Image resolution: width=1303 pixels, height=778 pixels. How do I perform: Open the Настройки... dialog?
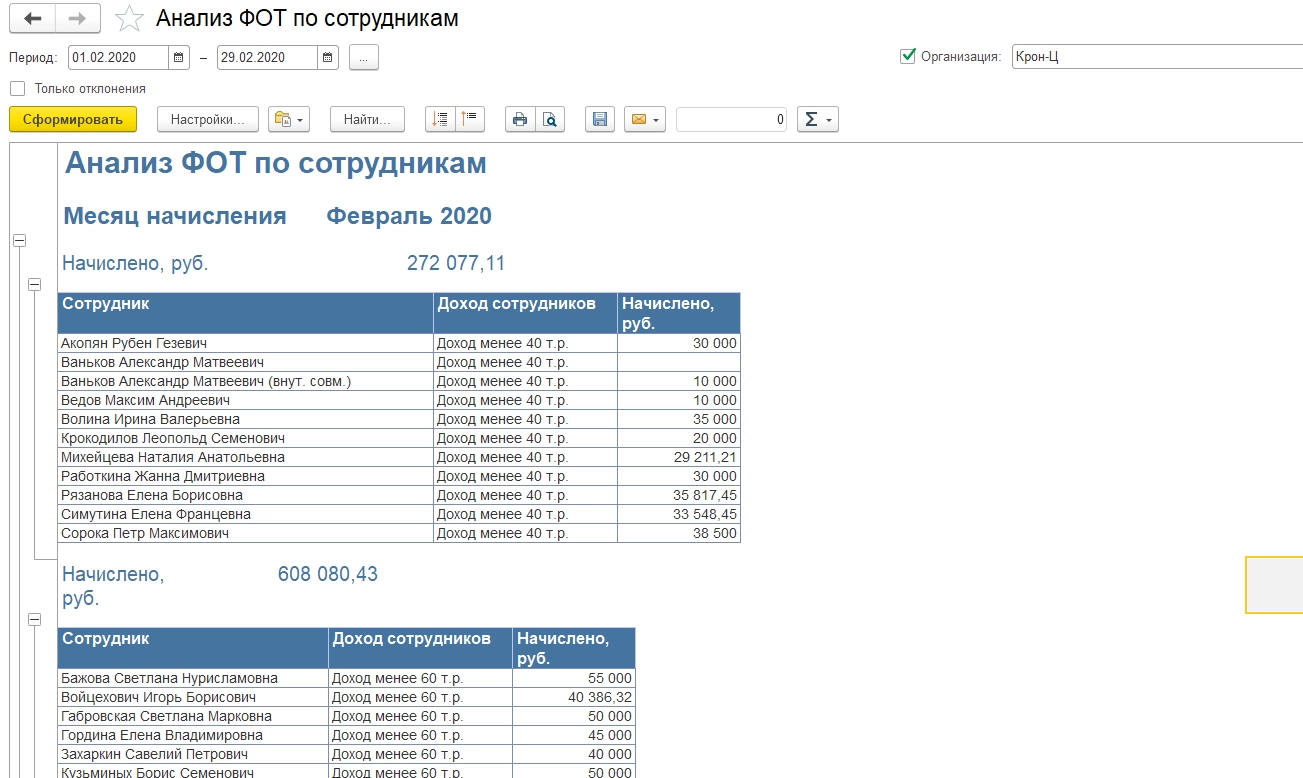tap(208, 120)
